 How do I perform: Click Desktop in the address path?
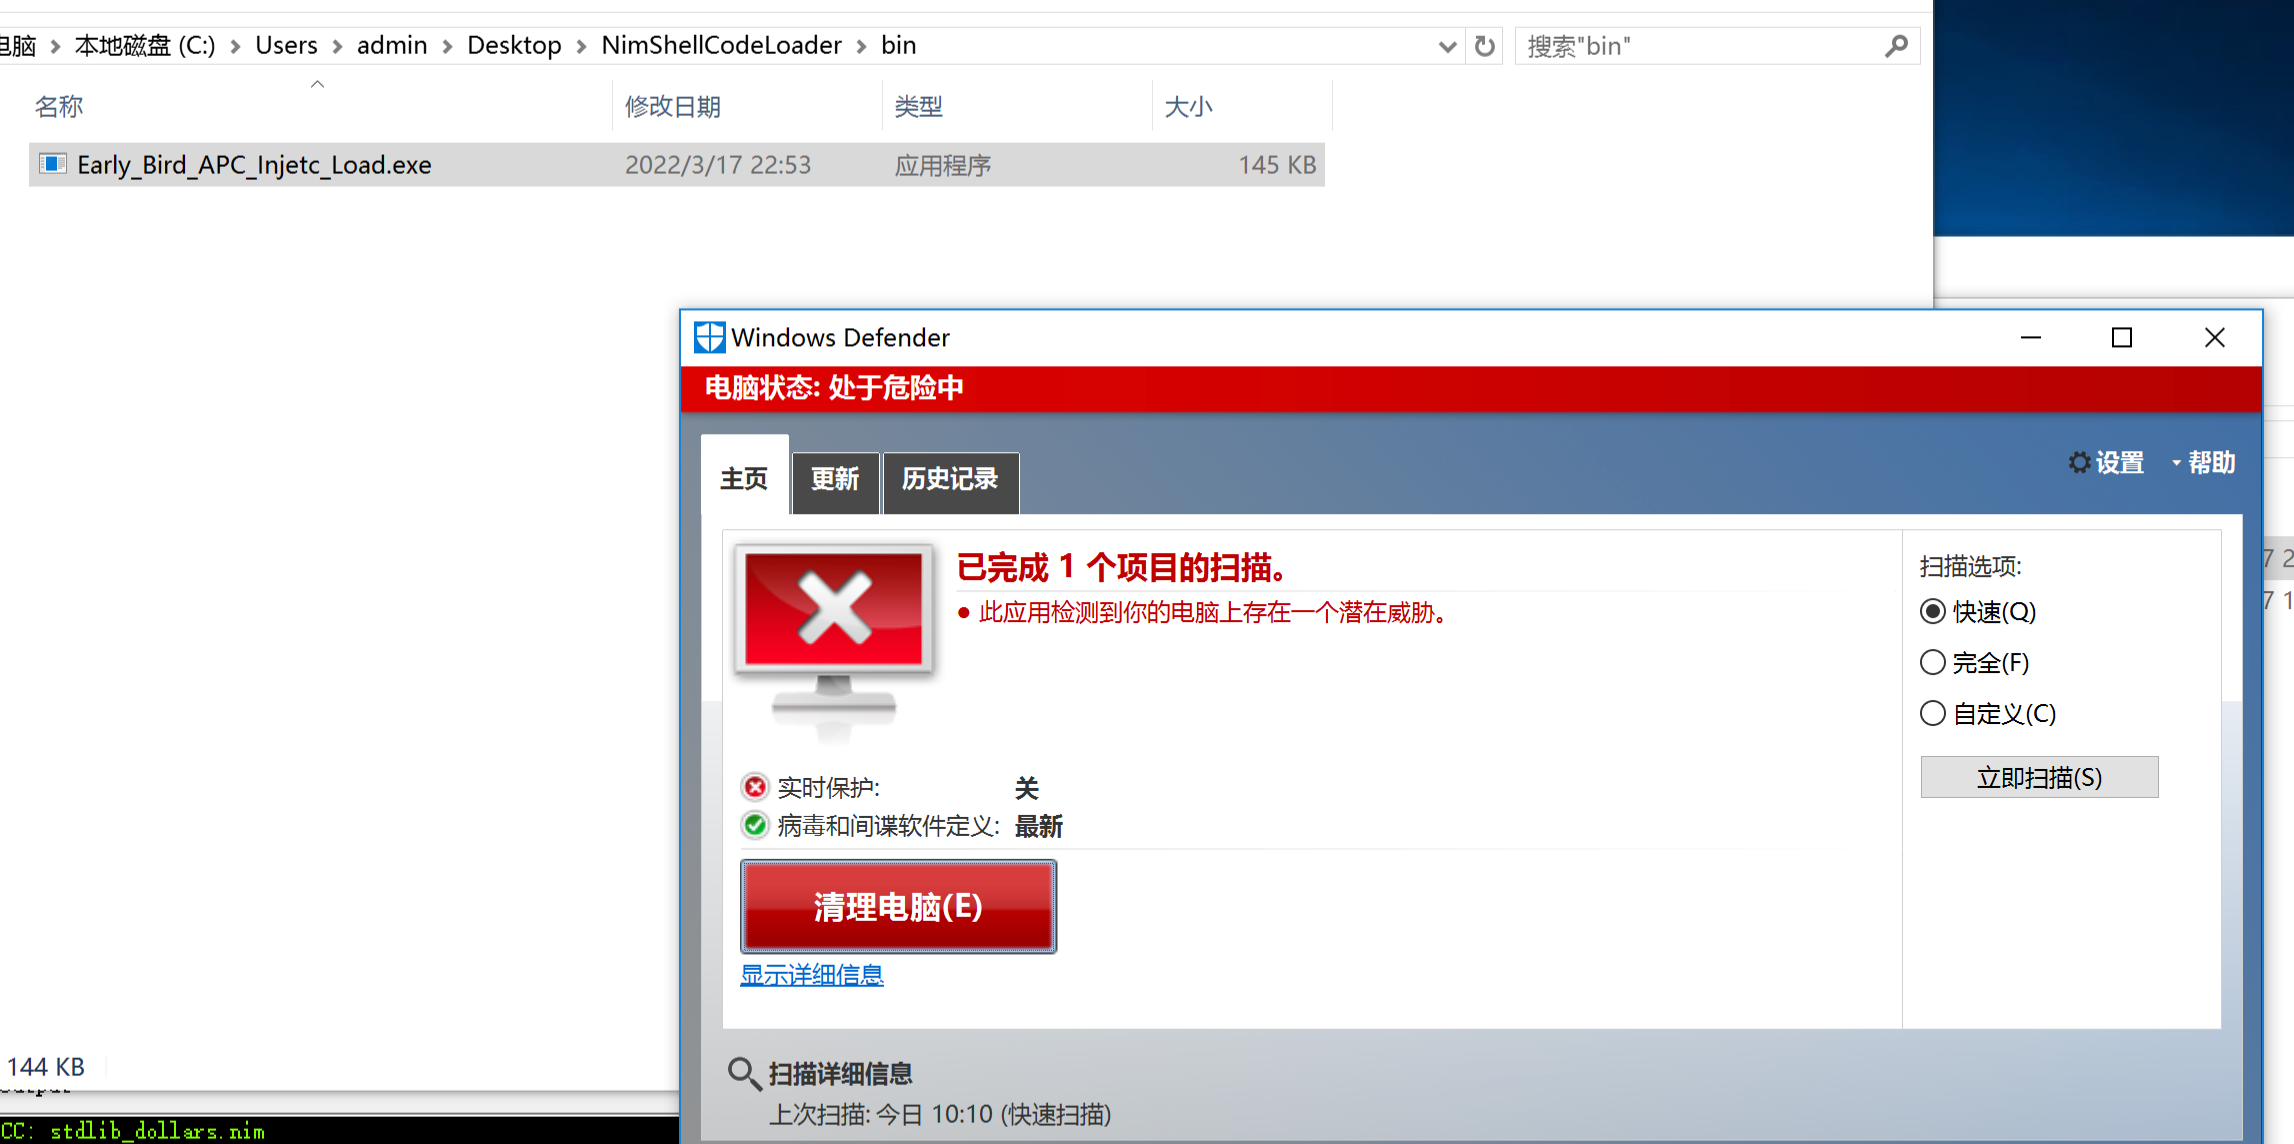coord(514,45)
